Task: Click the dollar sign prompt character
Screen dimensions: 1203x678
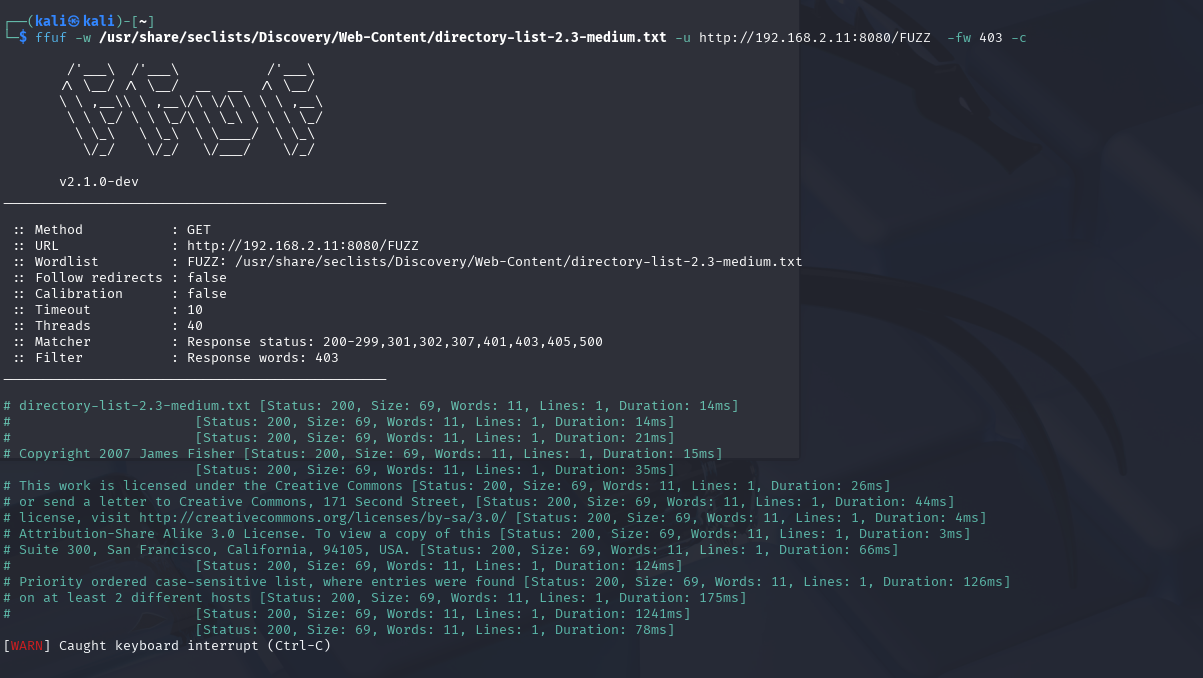Action: (x=23, y=38)
